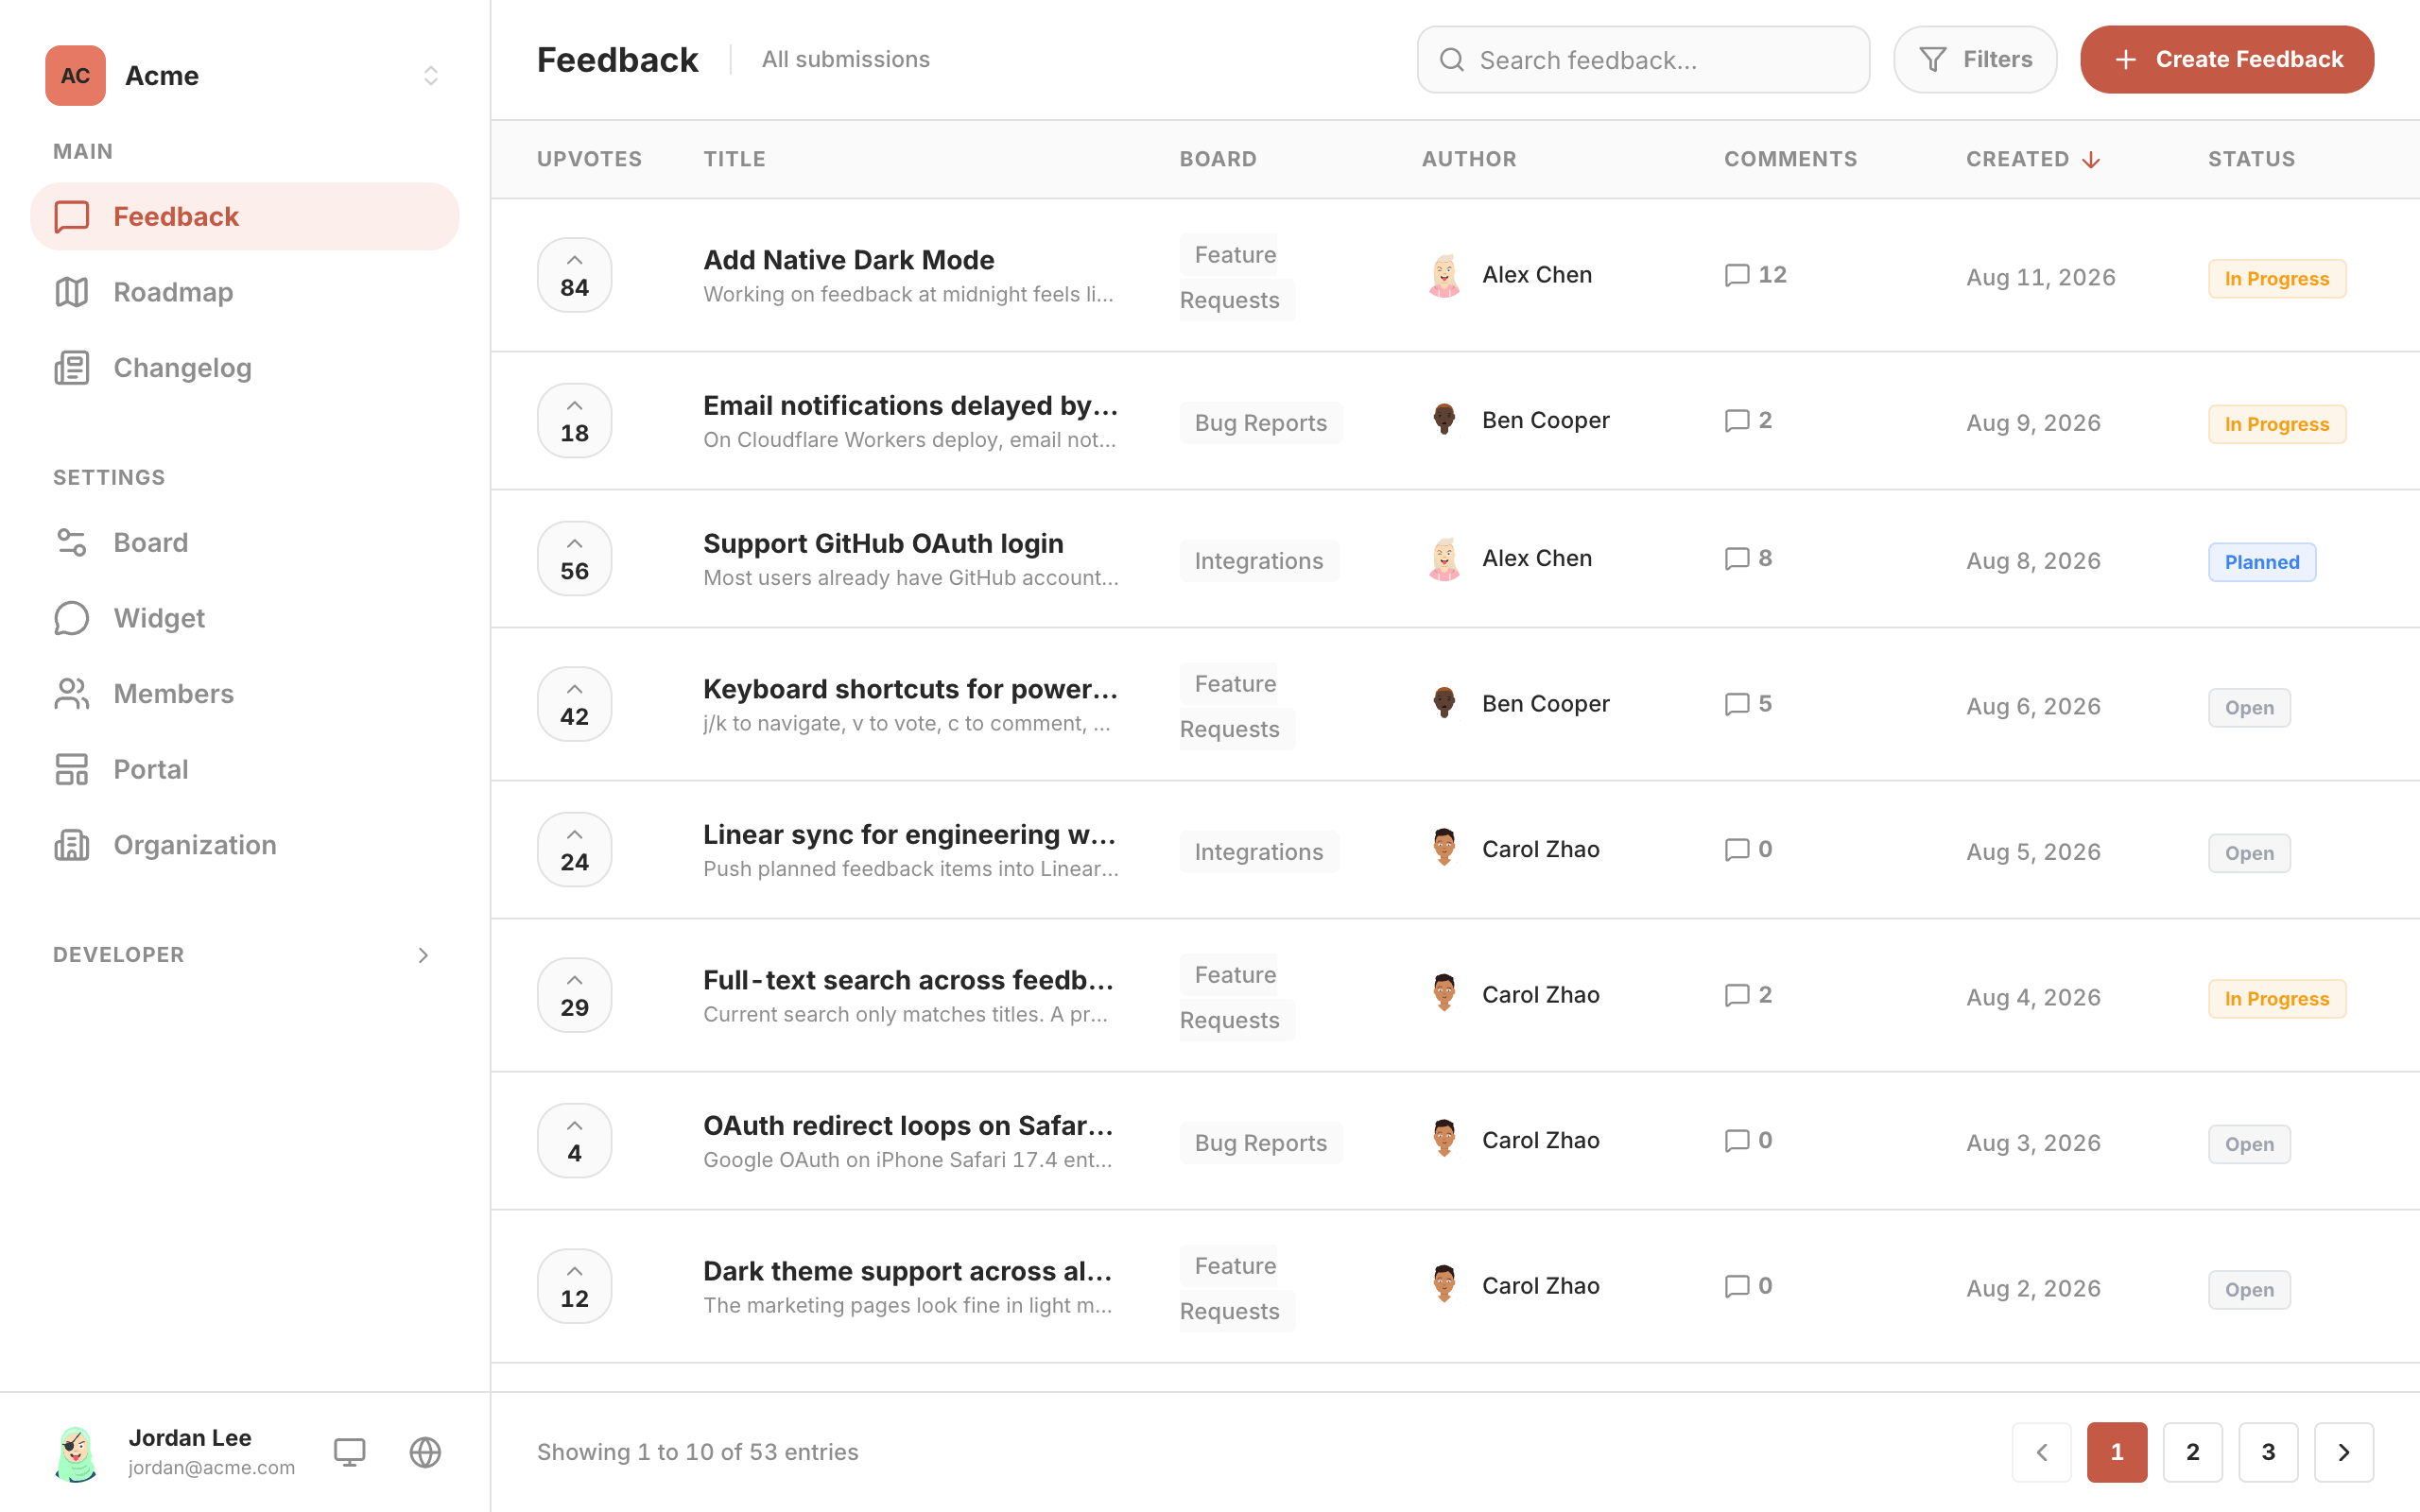This screenshot has width=2420, height=1512.
Task: Open Support GitHub OAuth login post
Action: [x=883, y=543]
